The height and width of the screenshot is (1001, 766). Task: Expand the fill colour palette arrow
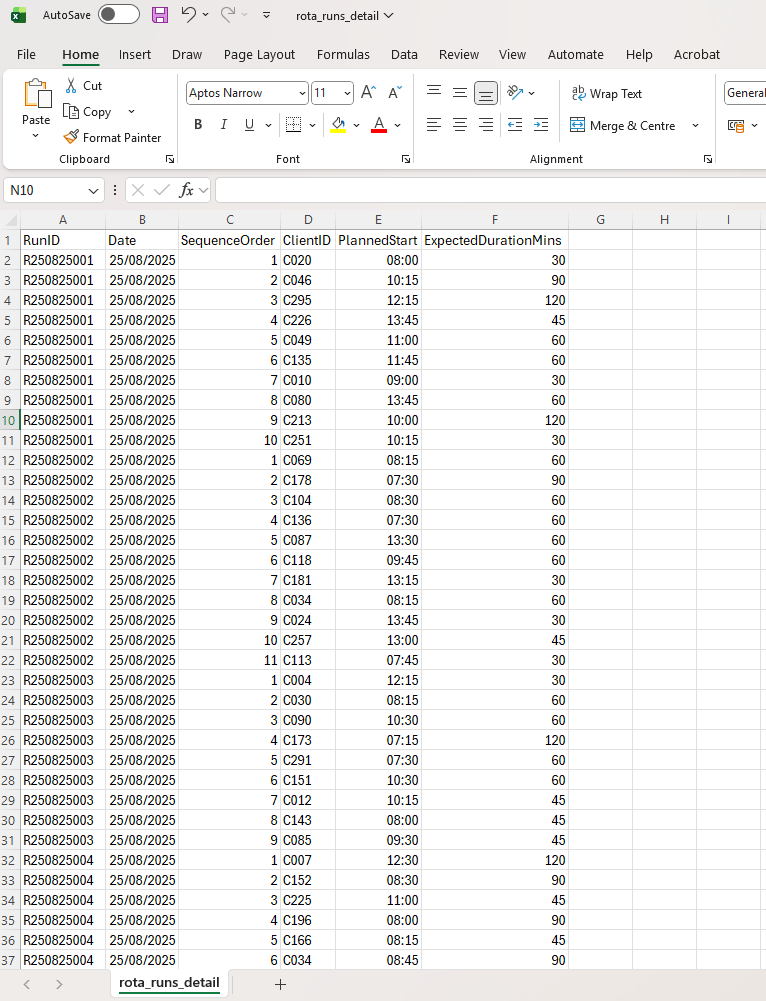[356, 125]
